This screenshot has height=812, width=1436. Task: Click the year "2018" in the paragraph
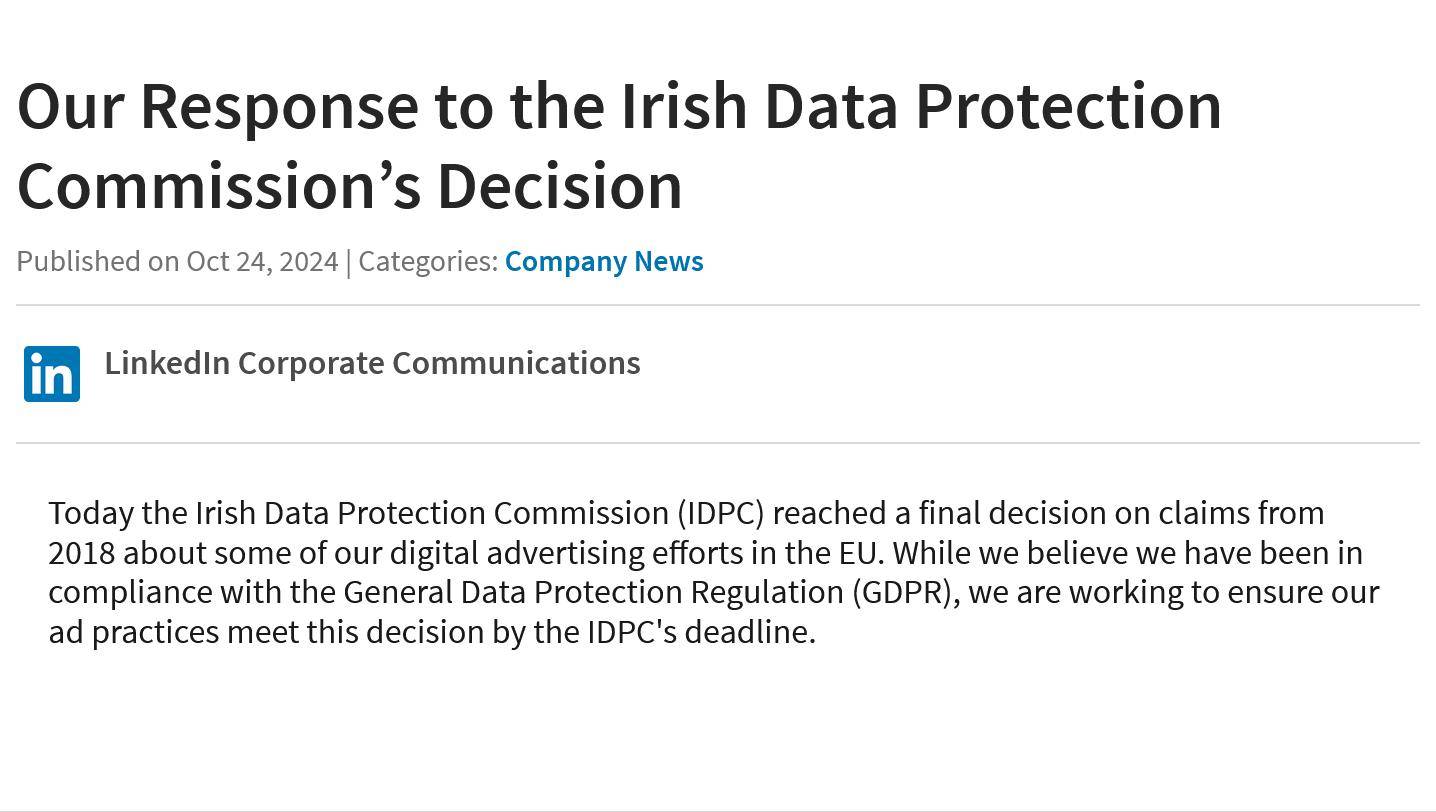tap(81, 553)
